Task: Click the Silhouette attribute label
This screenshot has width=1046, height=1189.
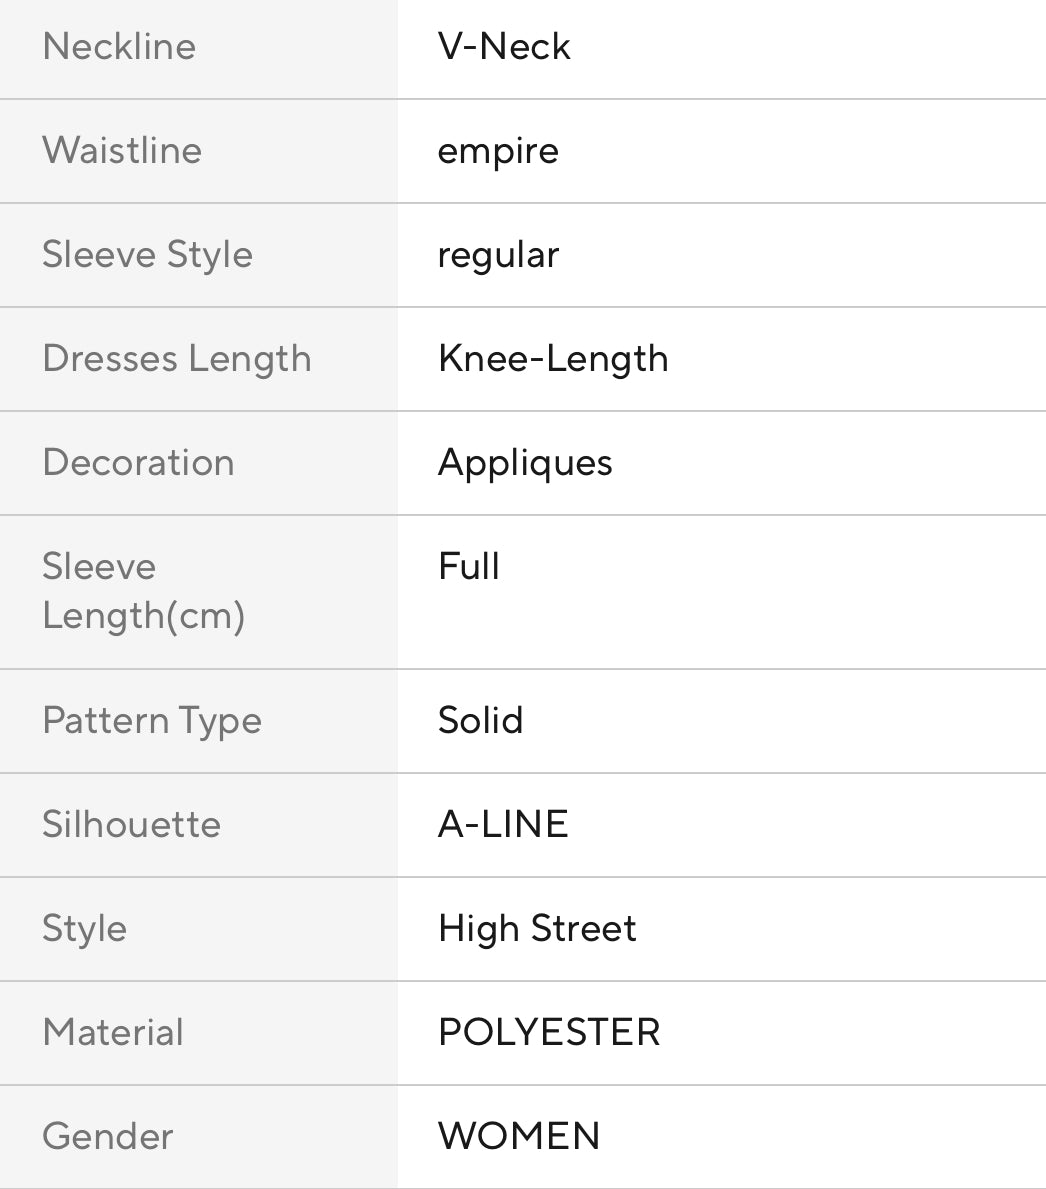Action: [131, 825]
